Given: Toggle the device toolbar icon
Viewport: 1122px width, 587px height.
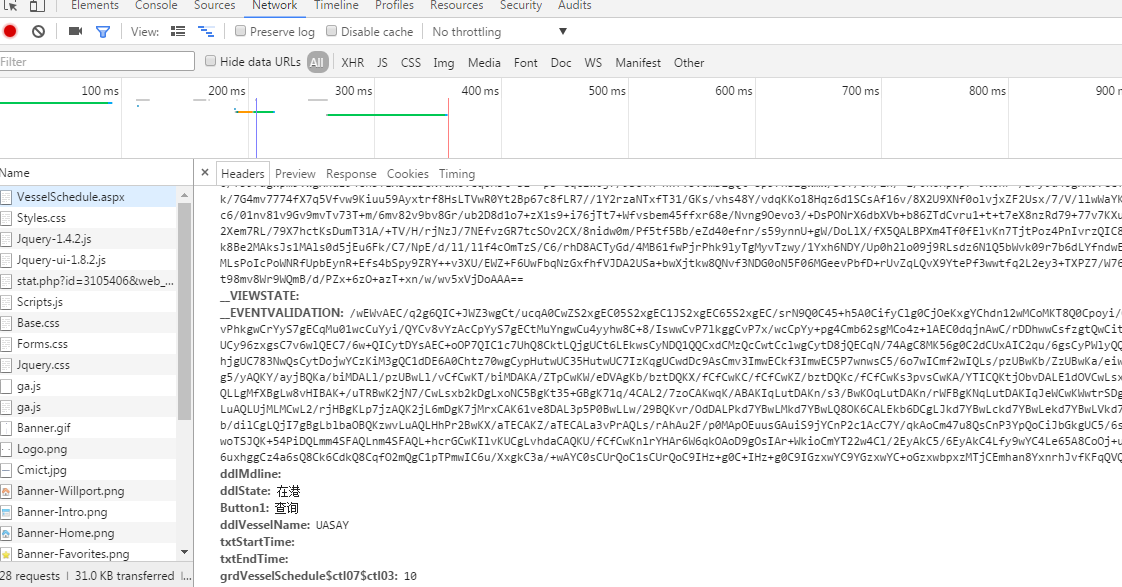Looking at the screenshot, I should coord(36,5).
